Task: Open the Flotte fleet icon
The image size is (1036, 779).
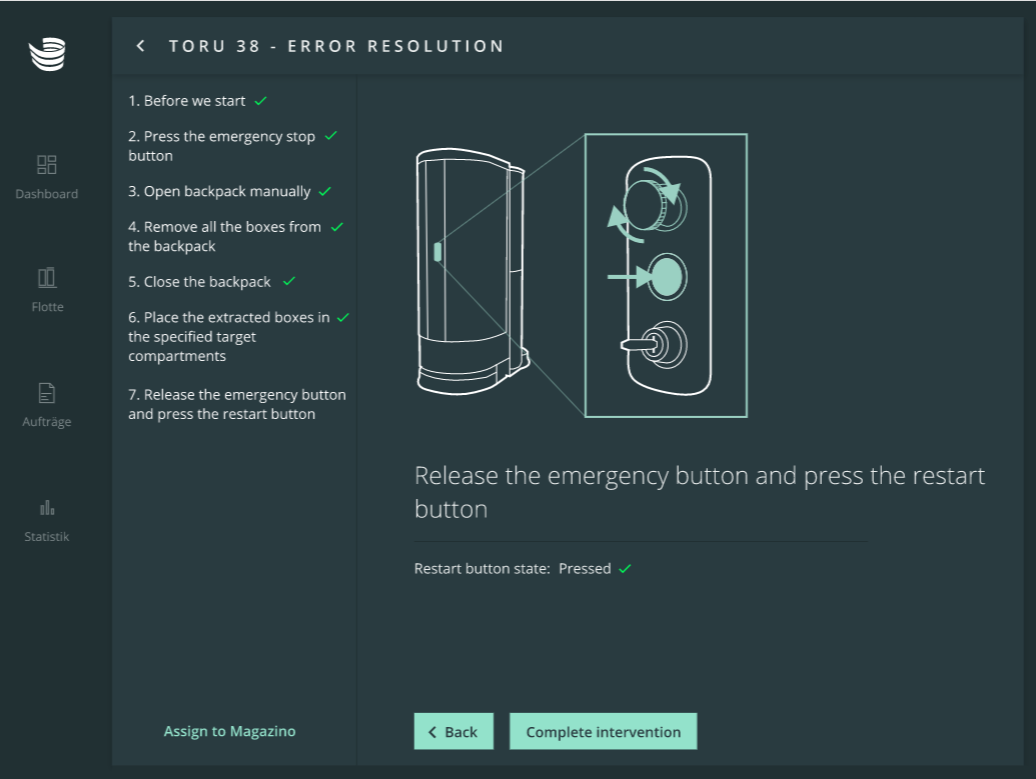Action: [47, 278]
